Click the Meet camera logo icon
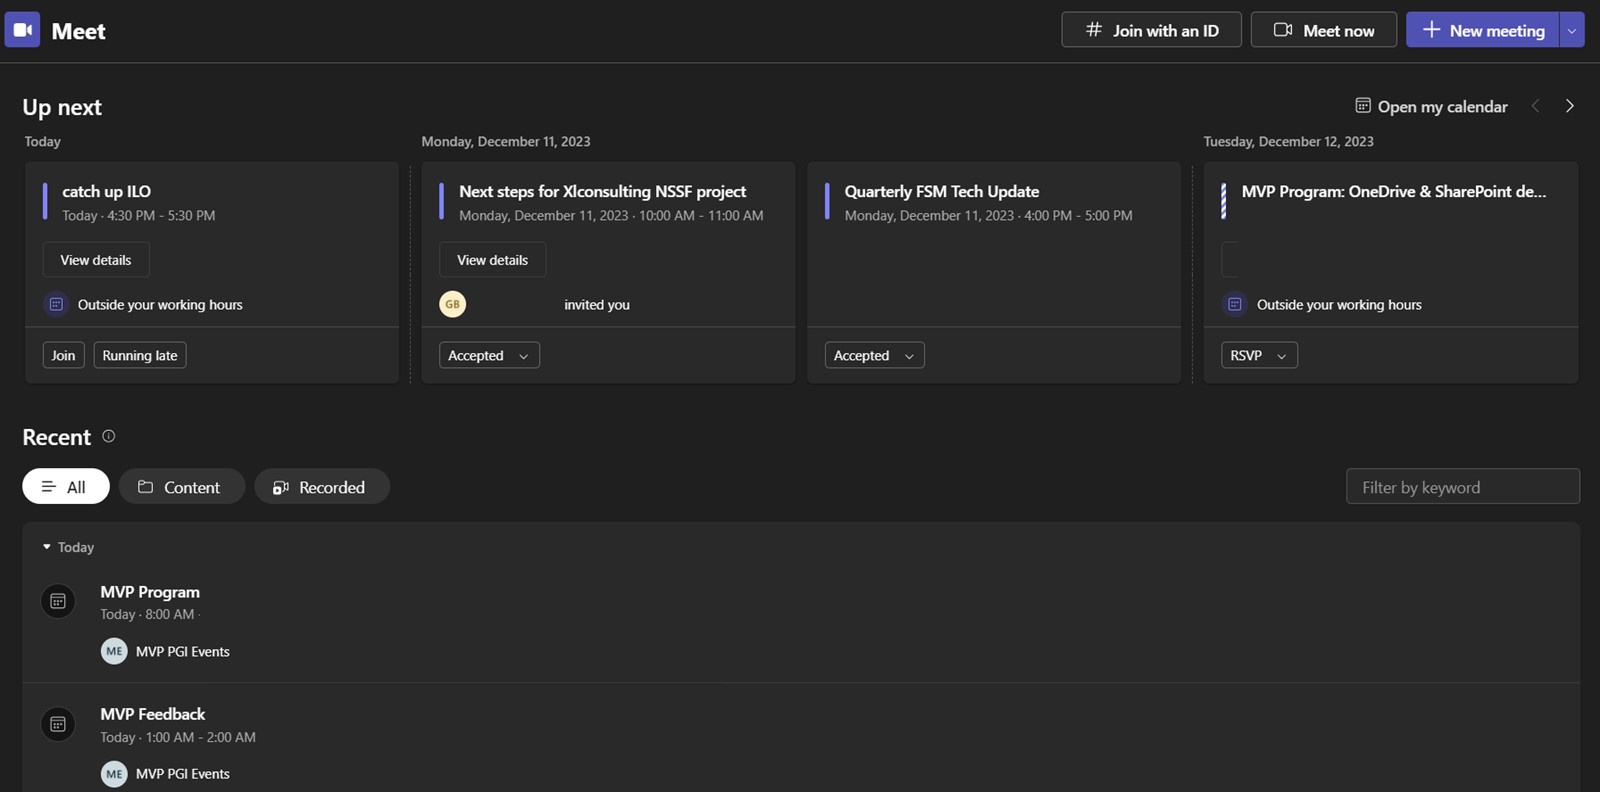The height and width of the screenshot is (792, 1600). [22, 30]
